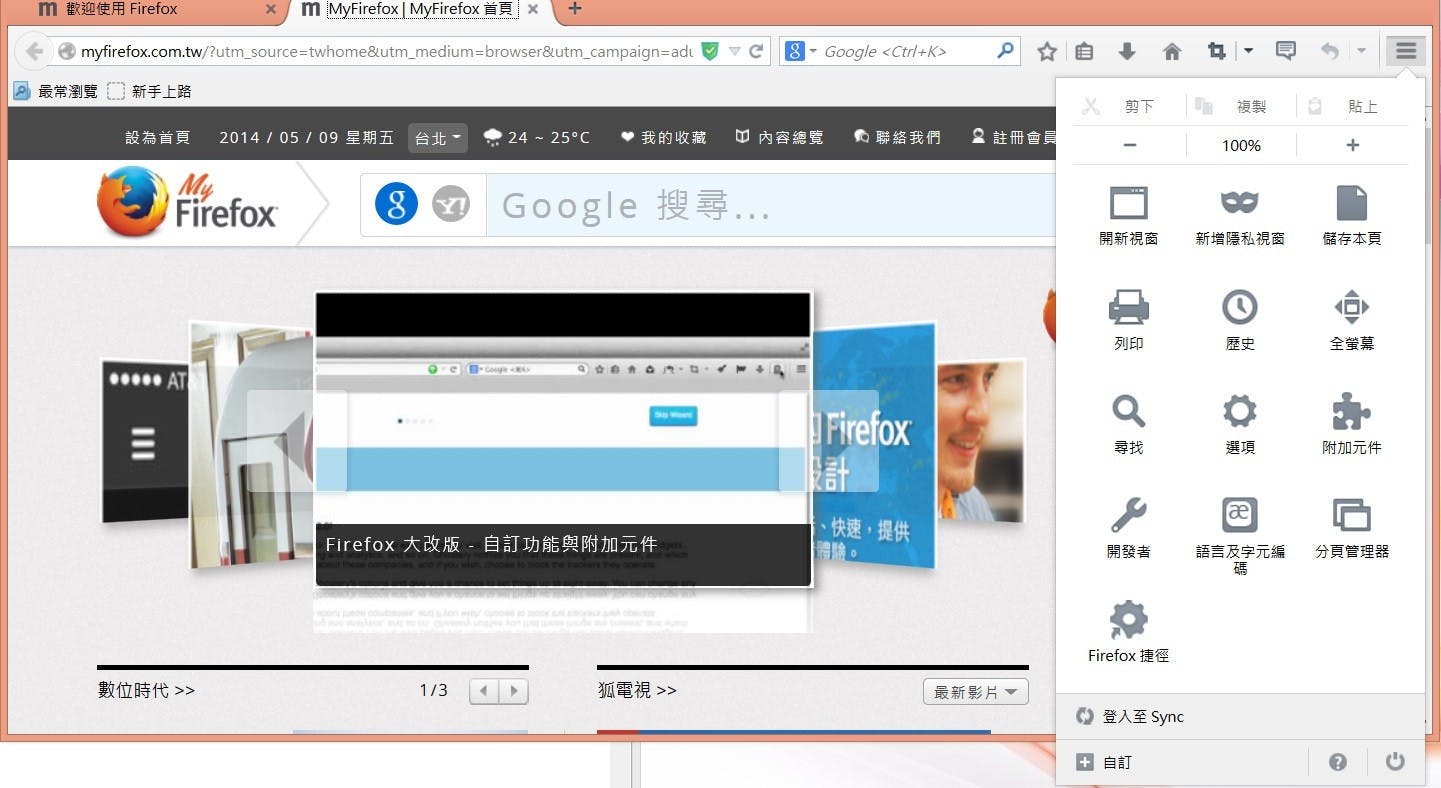
Task: Show bookmarks list icon in toolbar
Action: [1084, 51]
